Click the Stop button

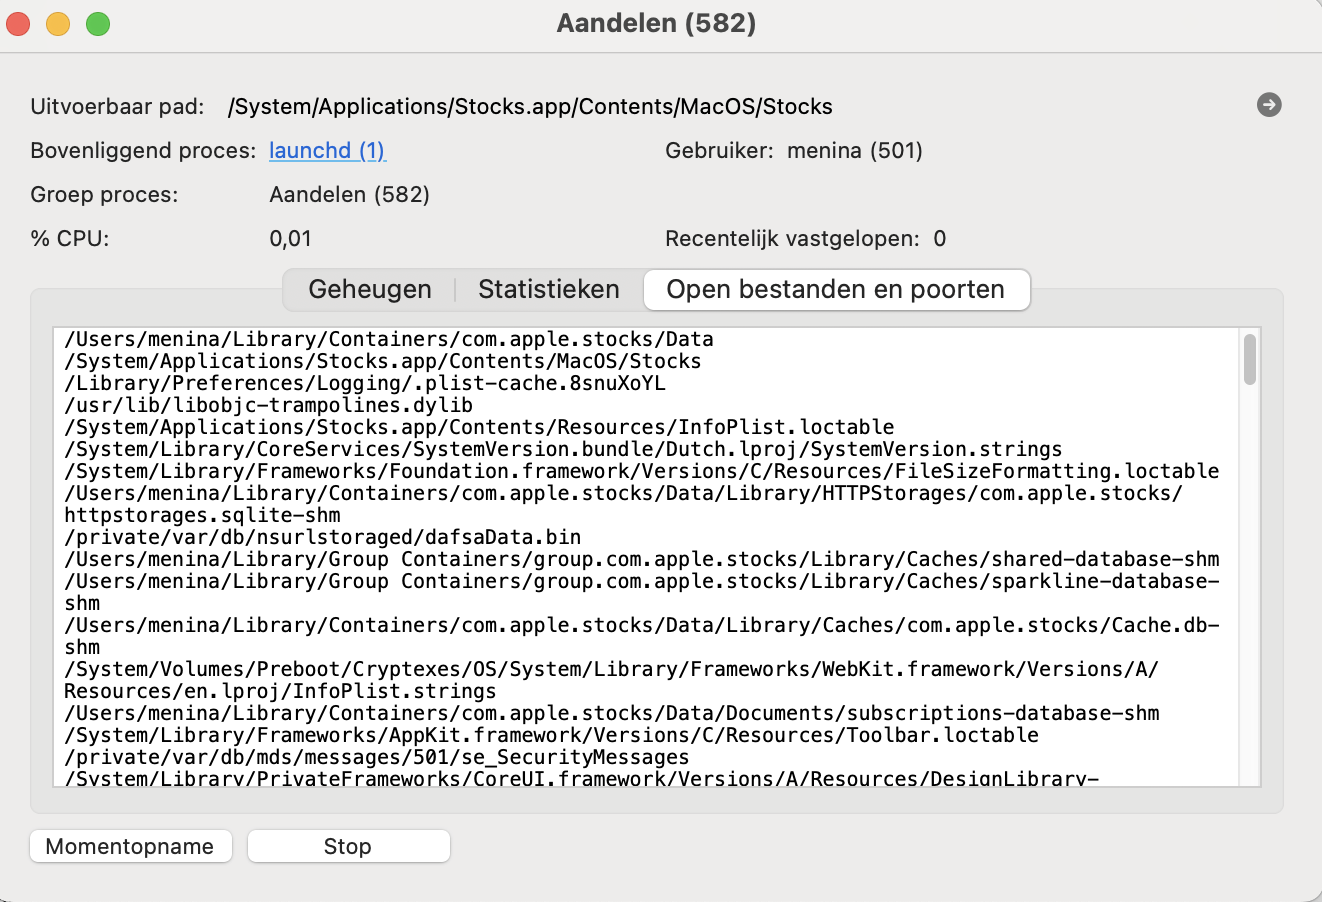pyautogui.click(x=348, y=846)
